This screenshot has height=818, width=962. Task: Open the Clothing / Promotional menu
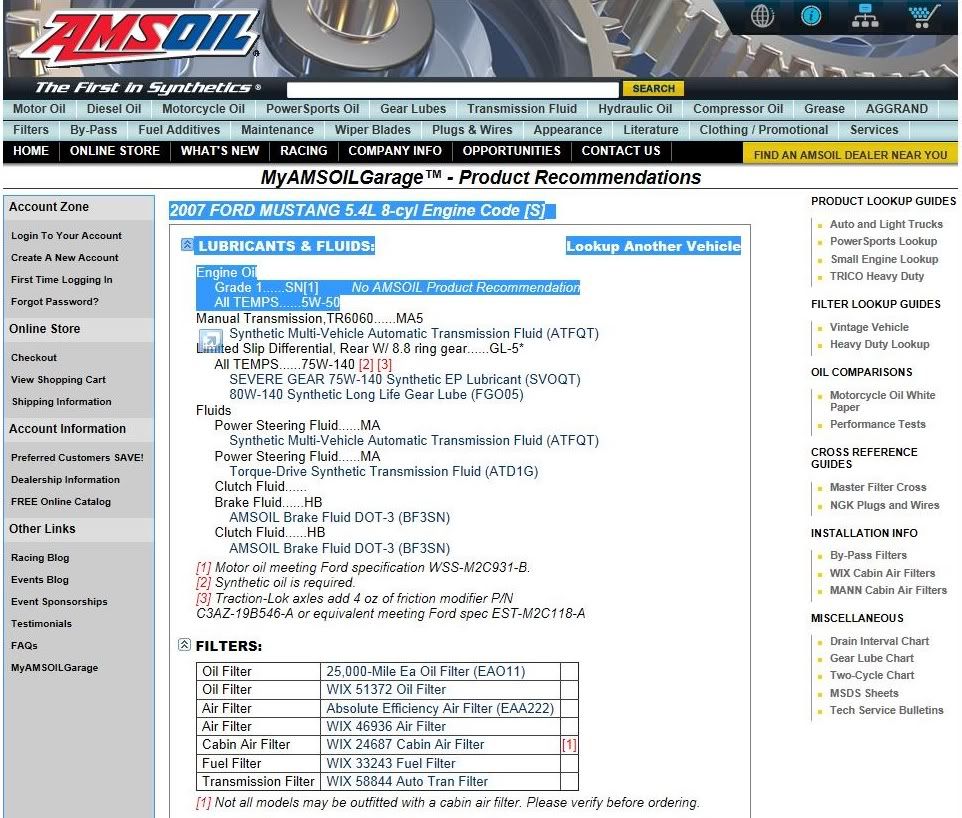pos(764,129)
